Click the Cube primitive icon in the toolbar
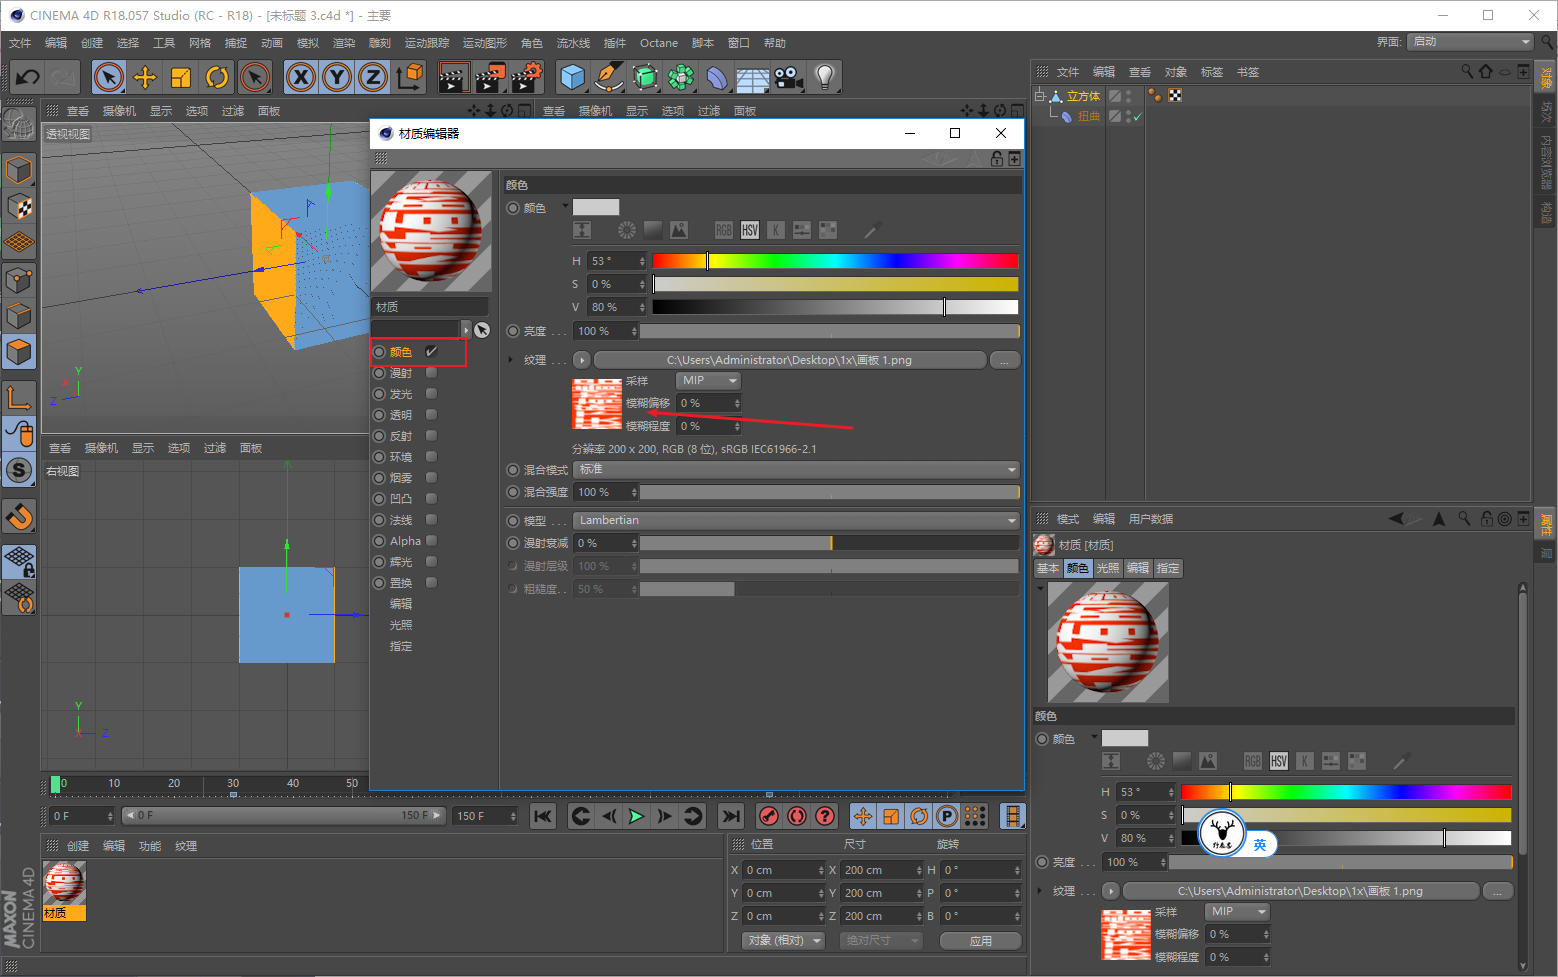The width and height of the screenshot is (1558, 977). point(573,77)
